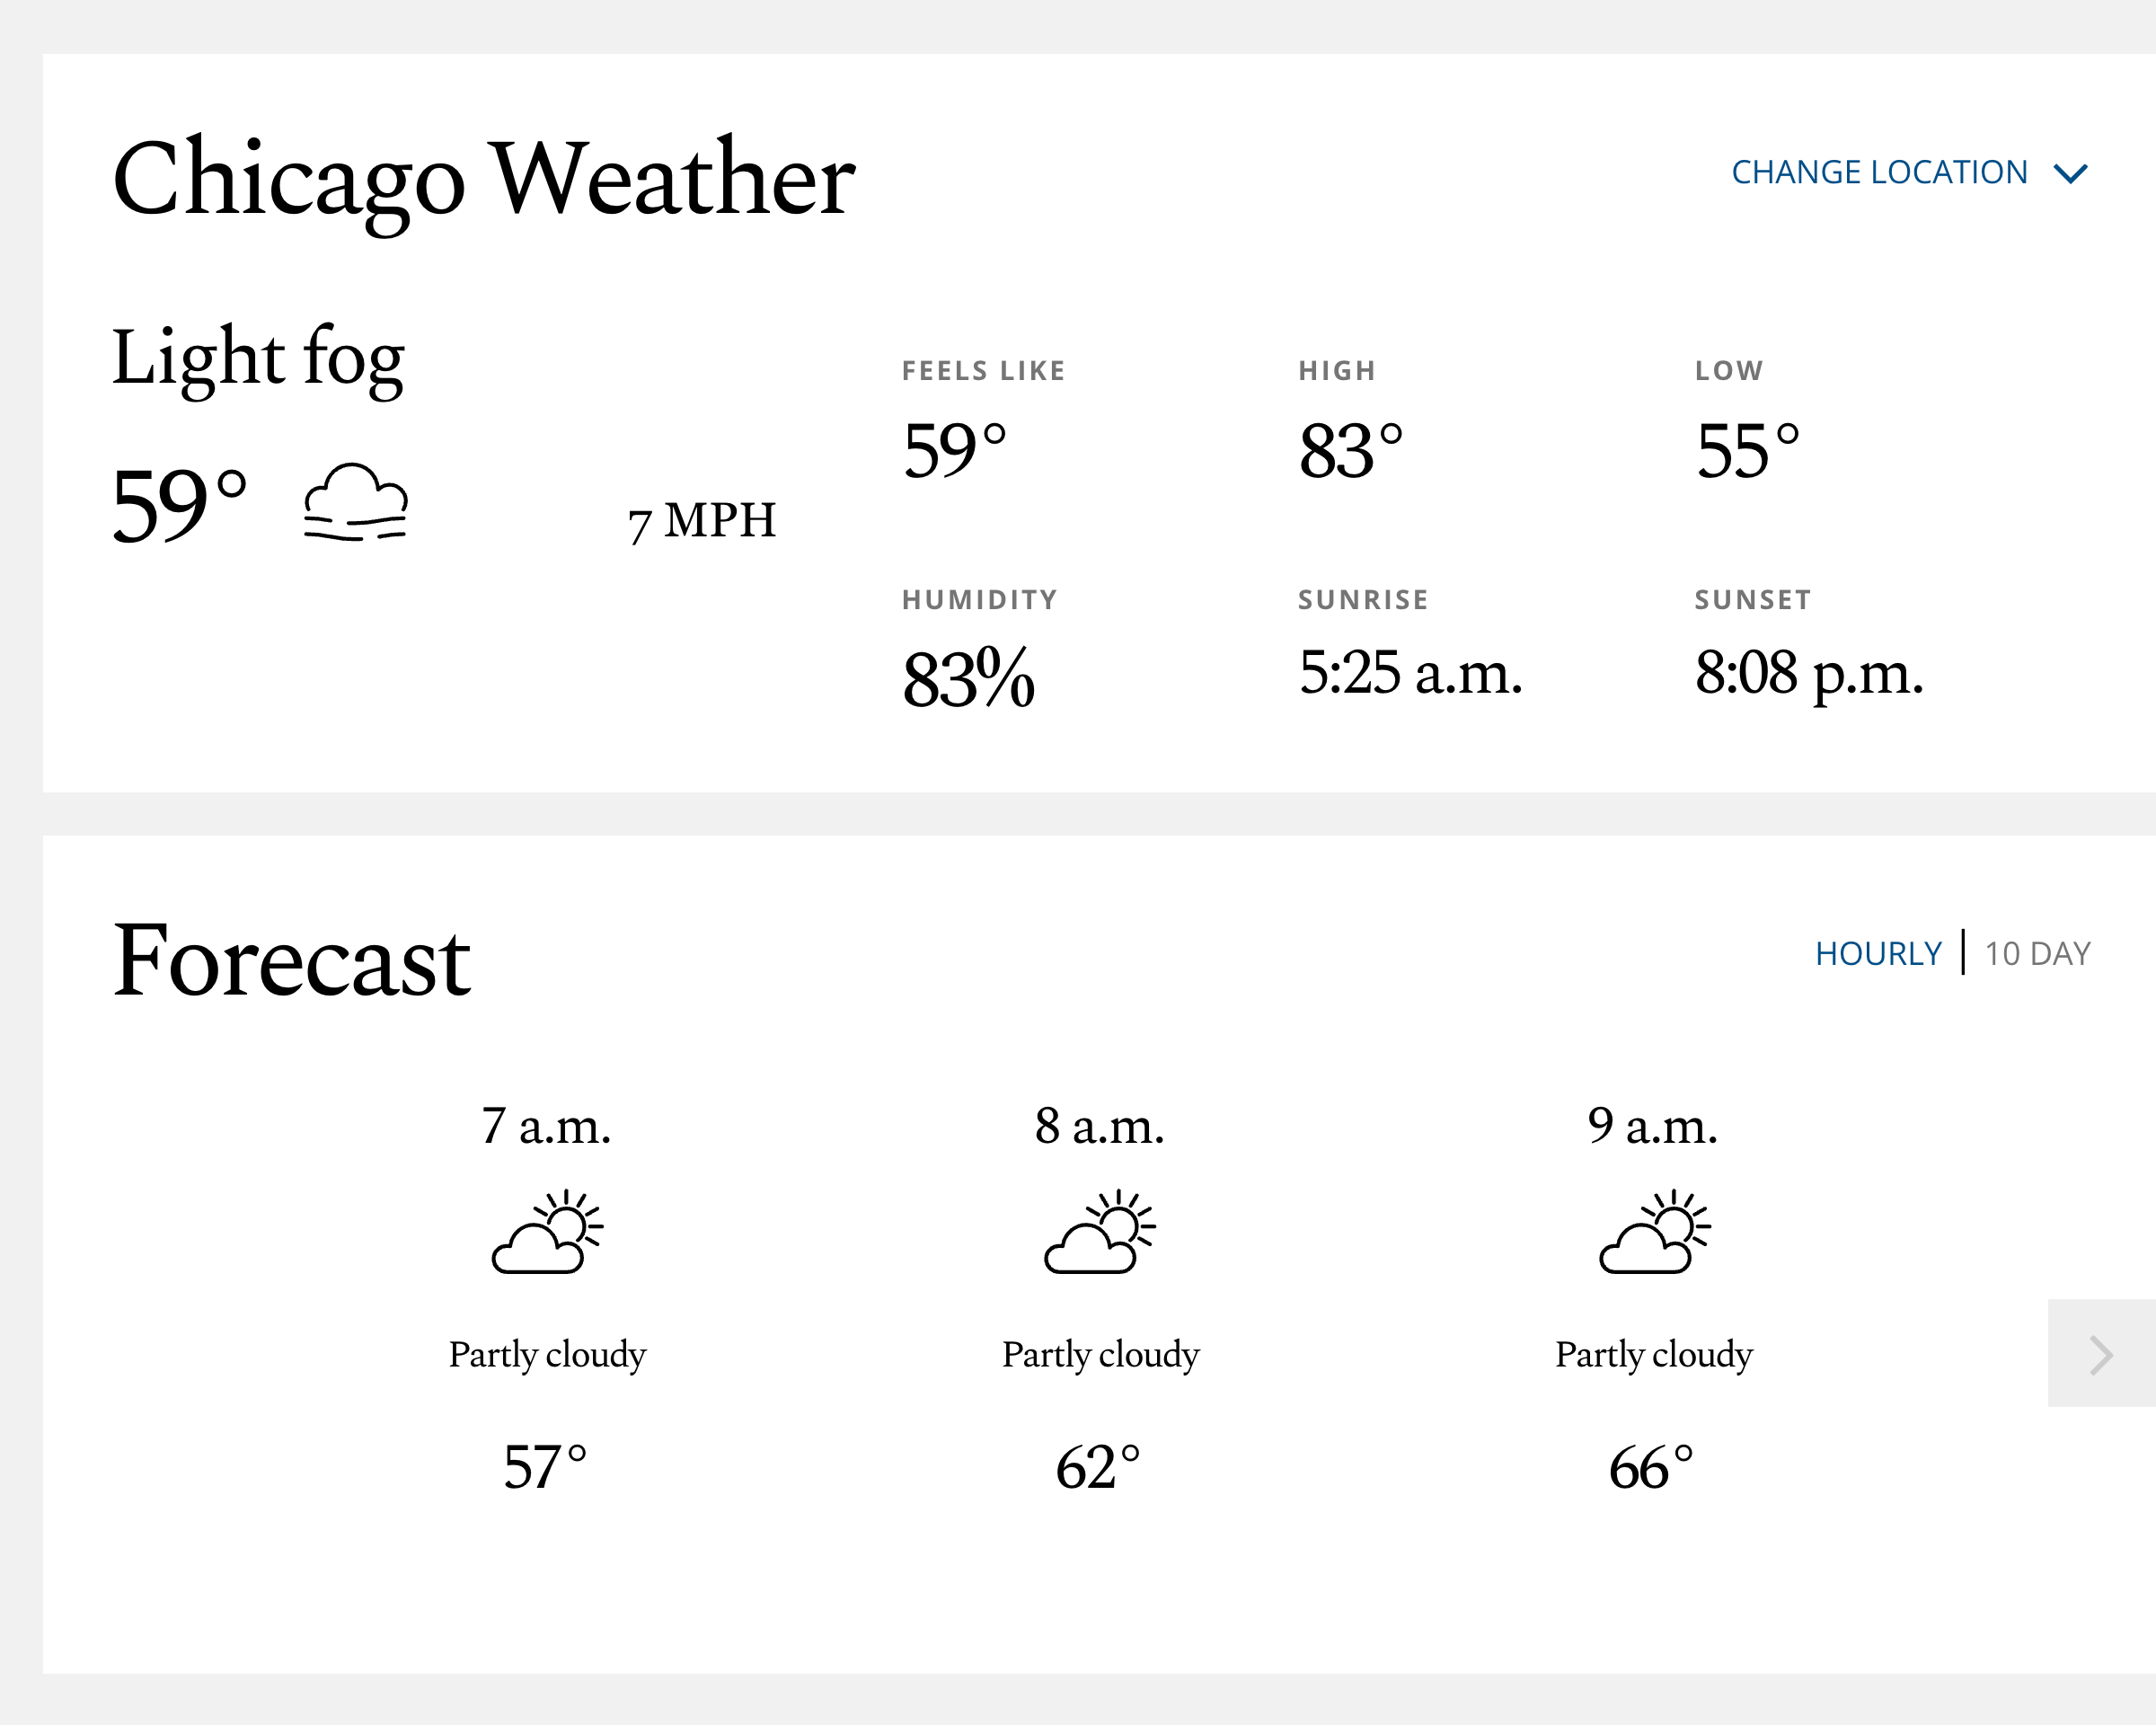This screenshot has width=2156, height=1725.
Task: Expand the Change Location chevron arrow
Action: pyautogui.click(x=2070, y=174)
